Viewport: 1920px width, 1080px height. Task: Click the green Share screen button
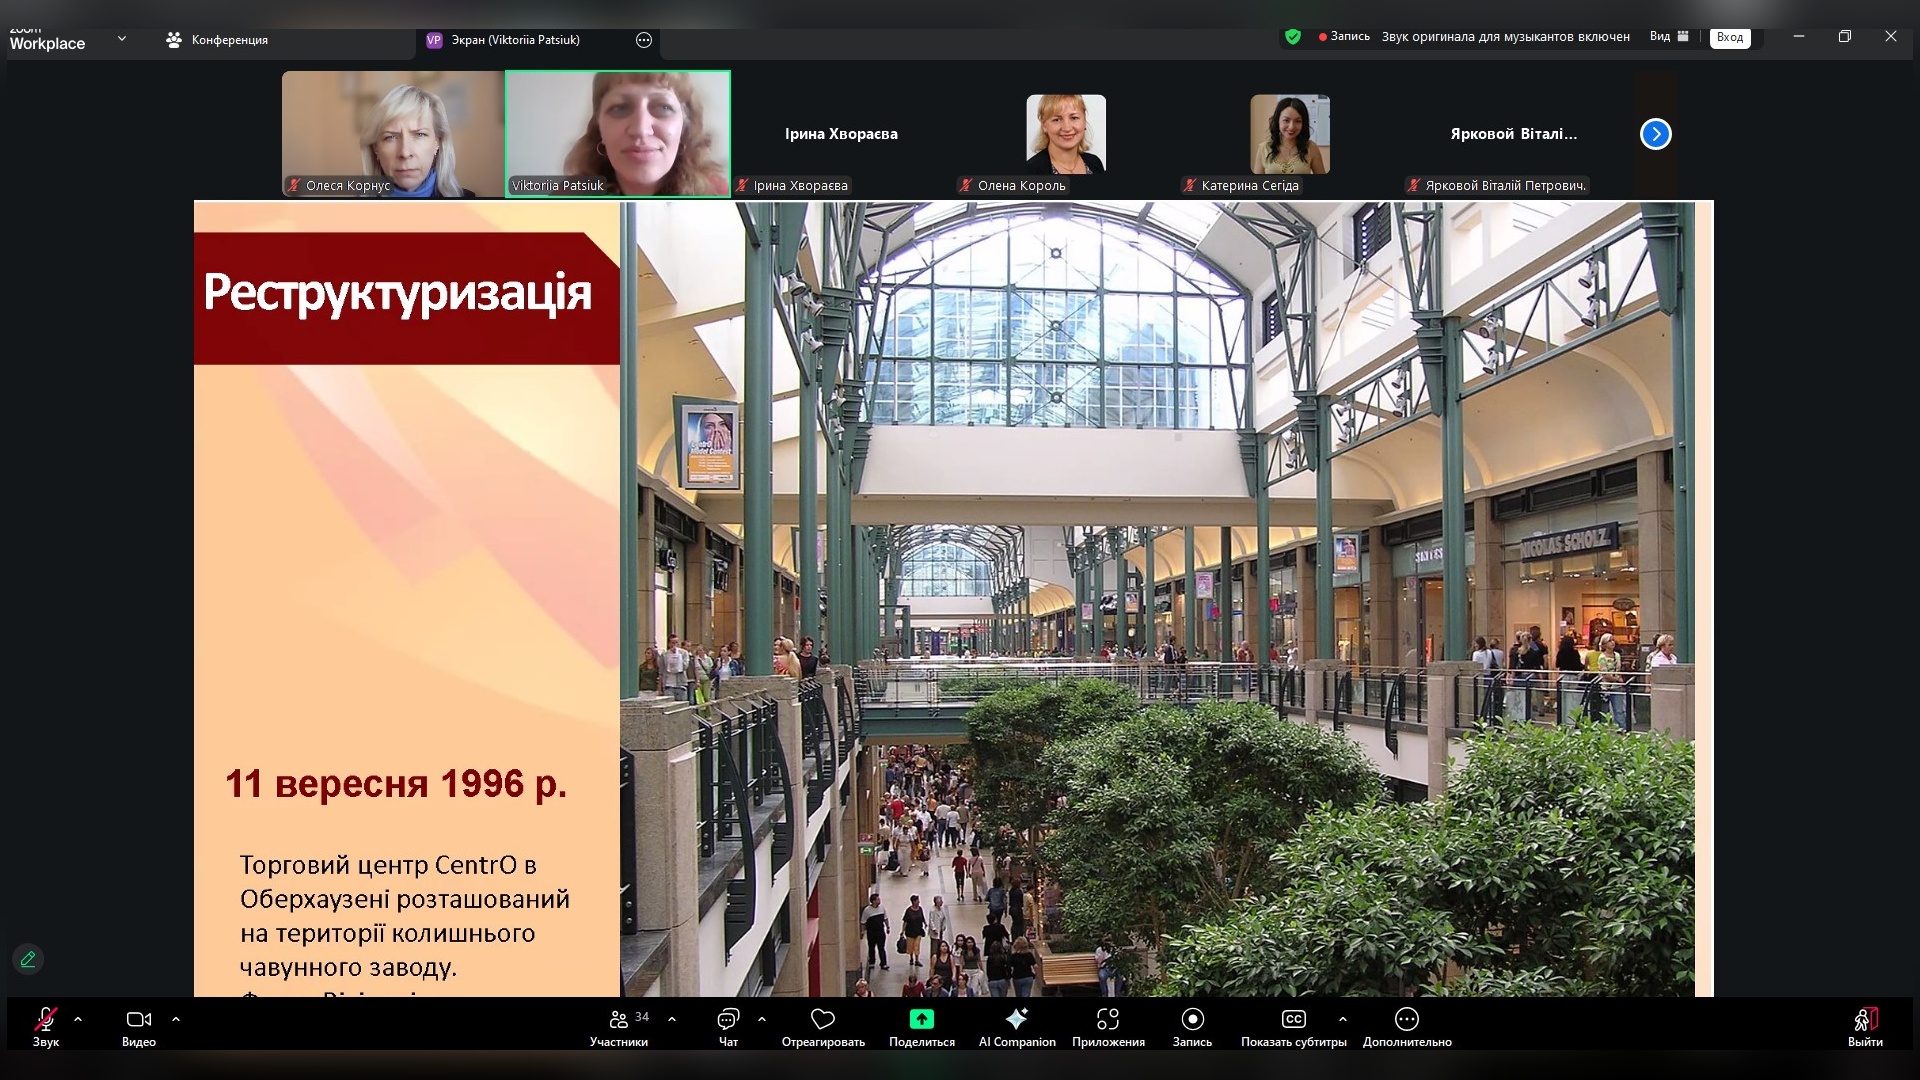(x=921, y=1020)
